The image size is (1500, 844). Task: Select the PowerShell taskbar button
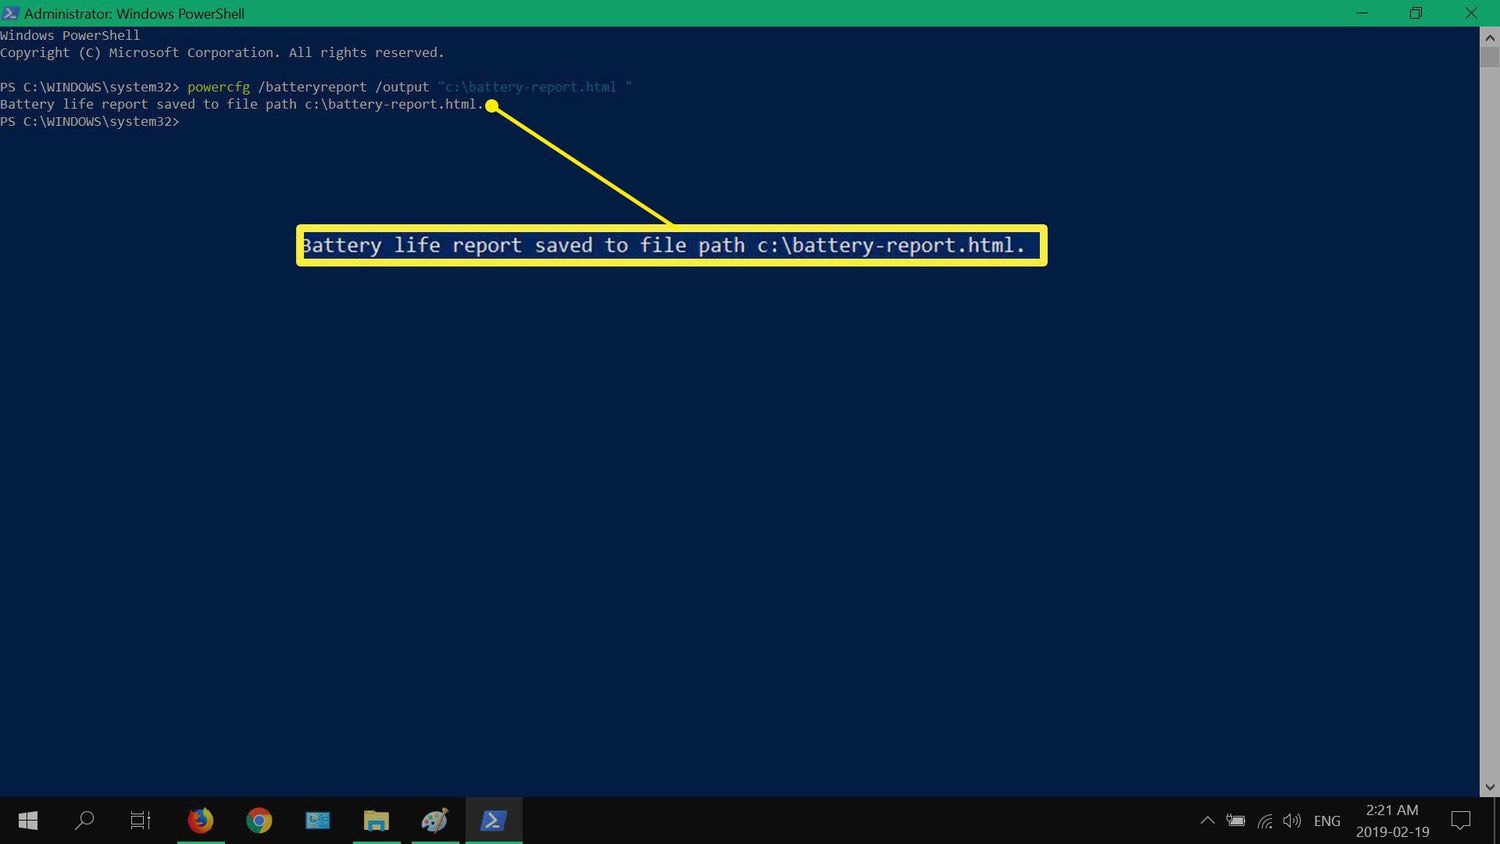[x=493, y=821]
